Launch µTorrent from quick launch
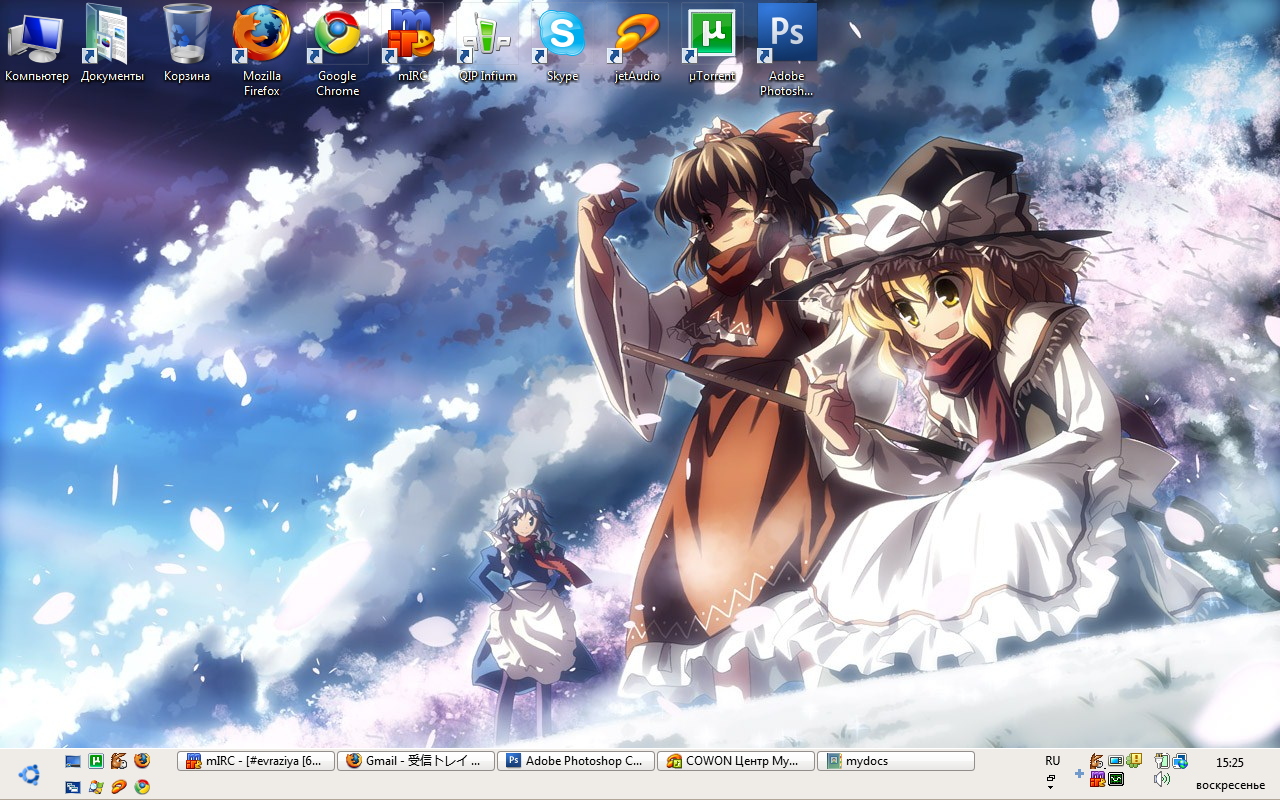The width and height of the screenshot is (1280, 800). pyautogui.click(x=96, y=761)
